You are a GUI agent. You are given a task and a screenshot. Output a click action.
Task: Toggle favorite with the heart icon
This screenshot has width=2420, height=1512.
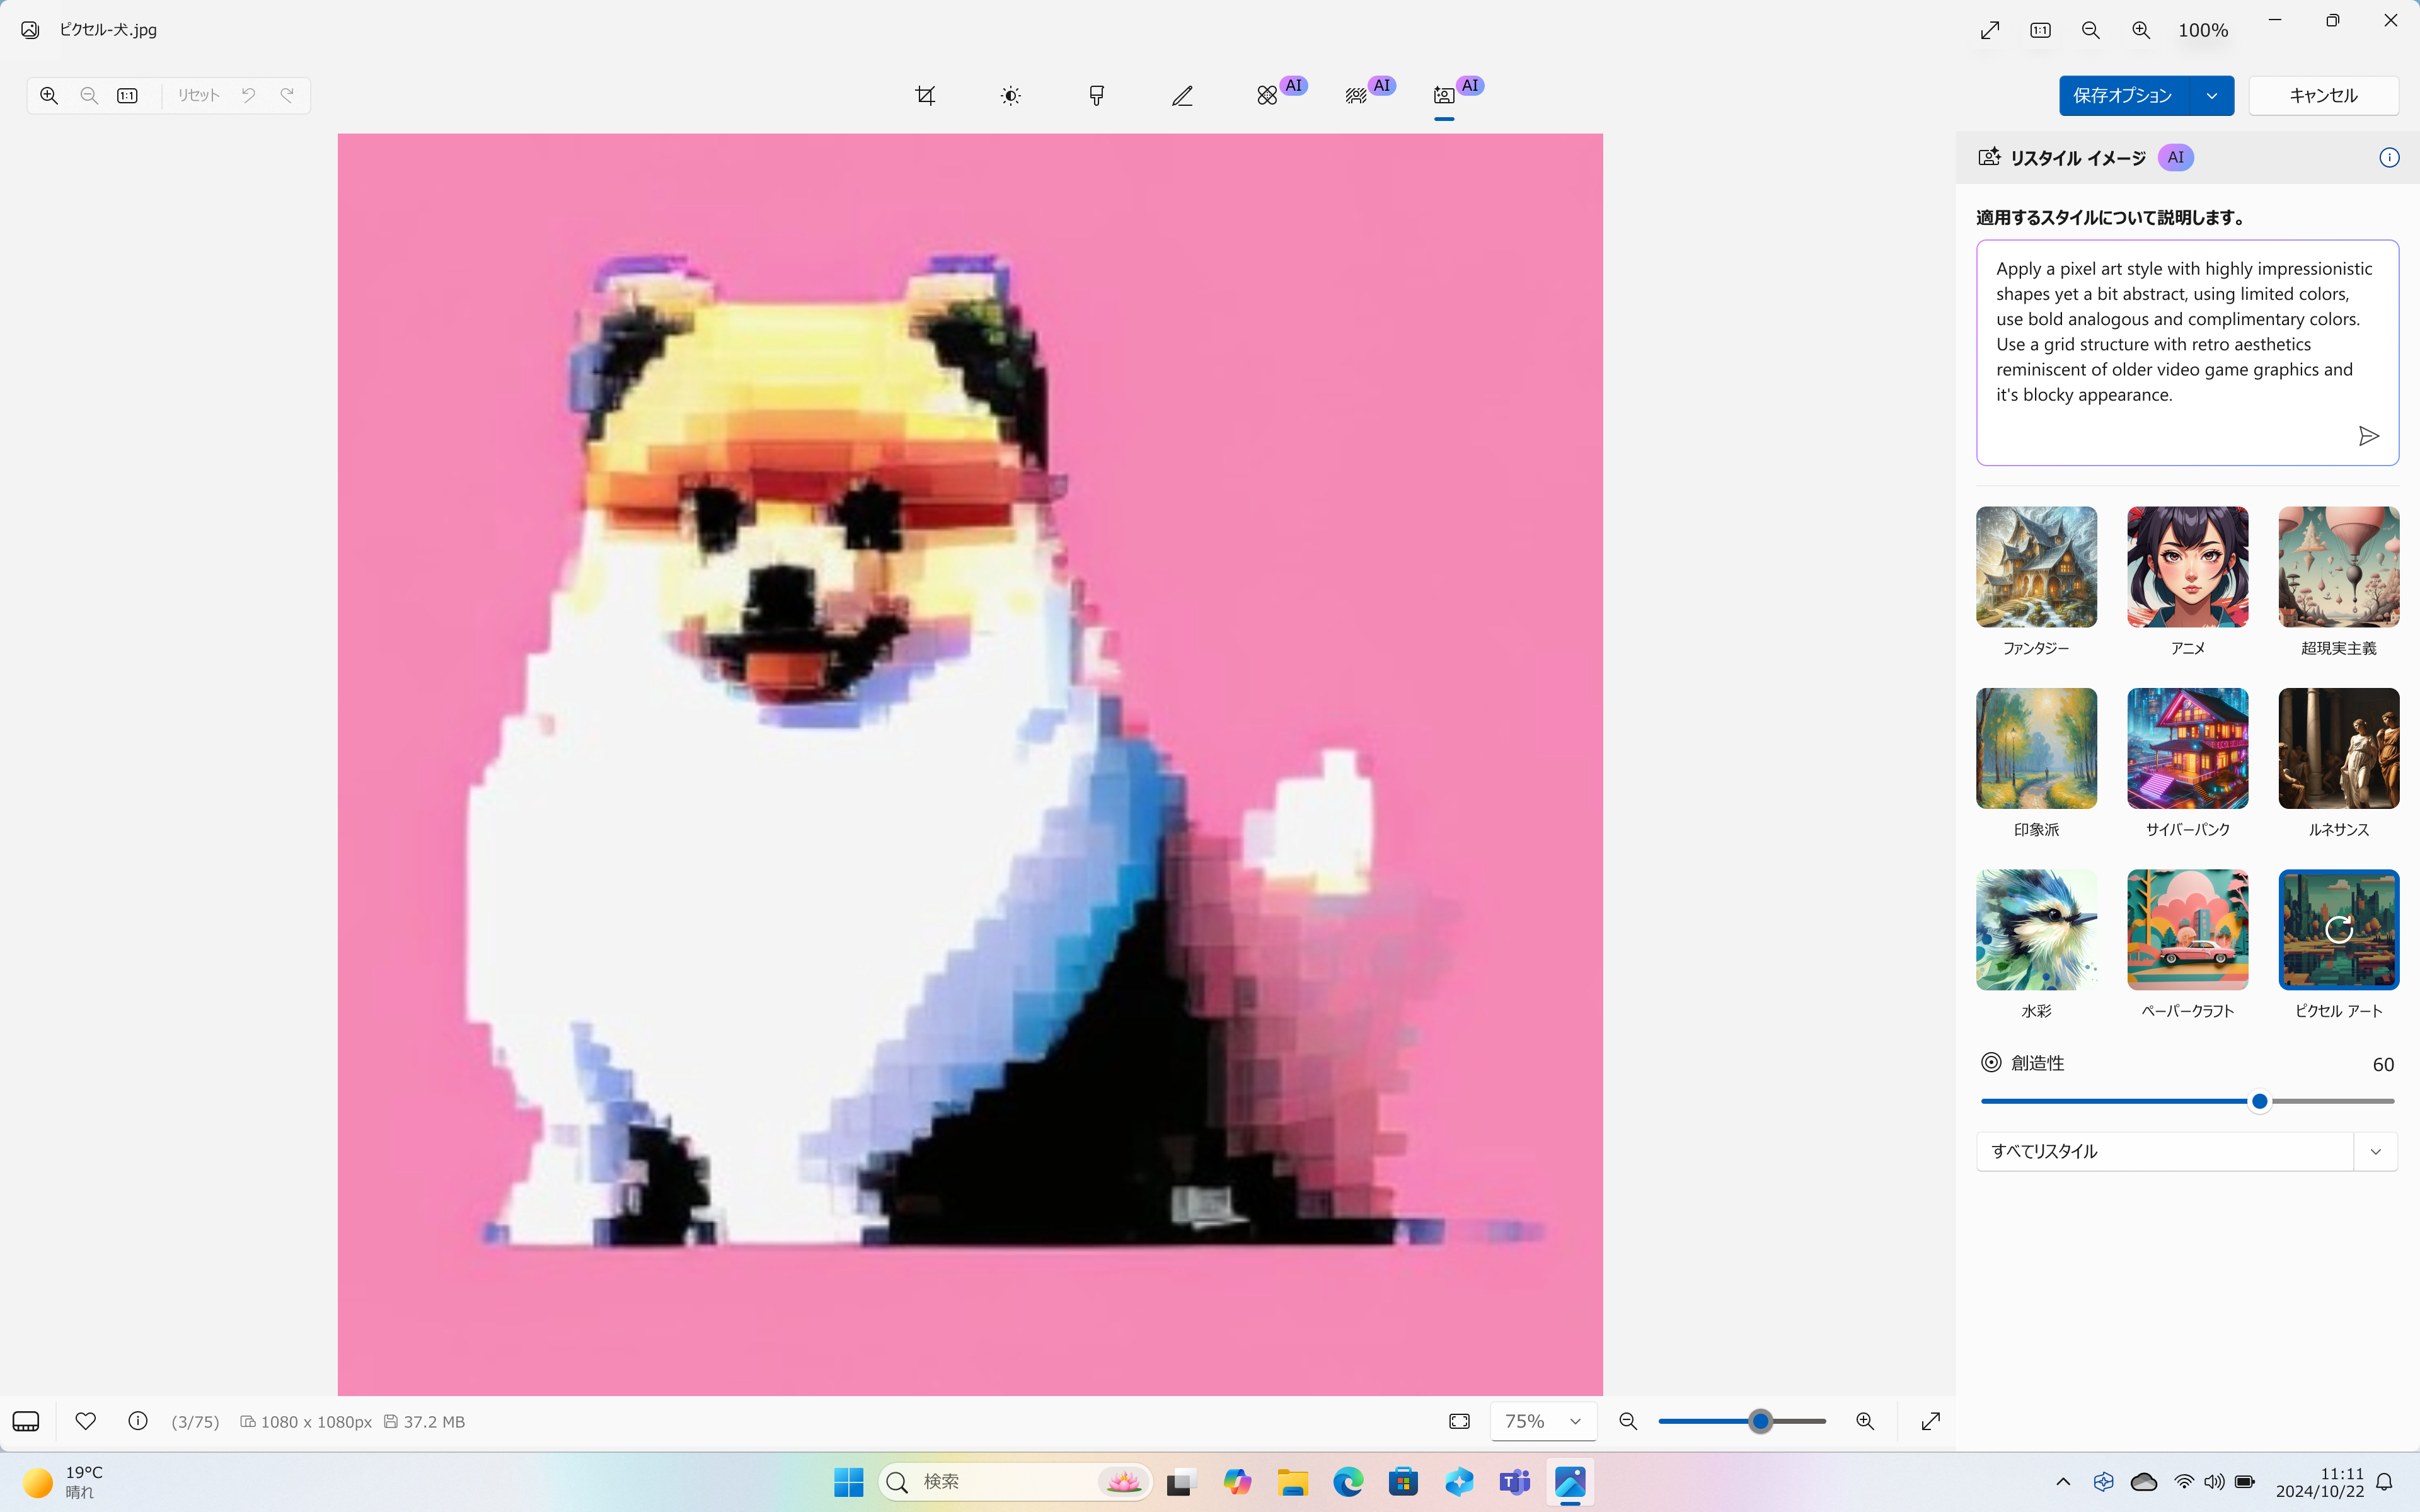(x=86, y=1421)
